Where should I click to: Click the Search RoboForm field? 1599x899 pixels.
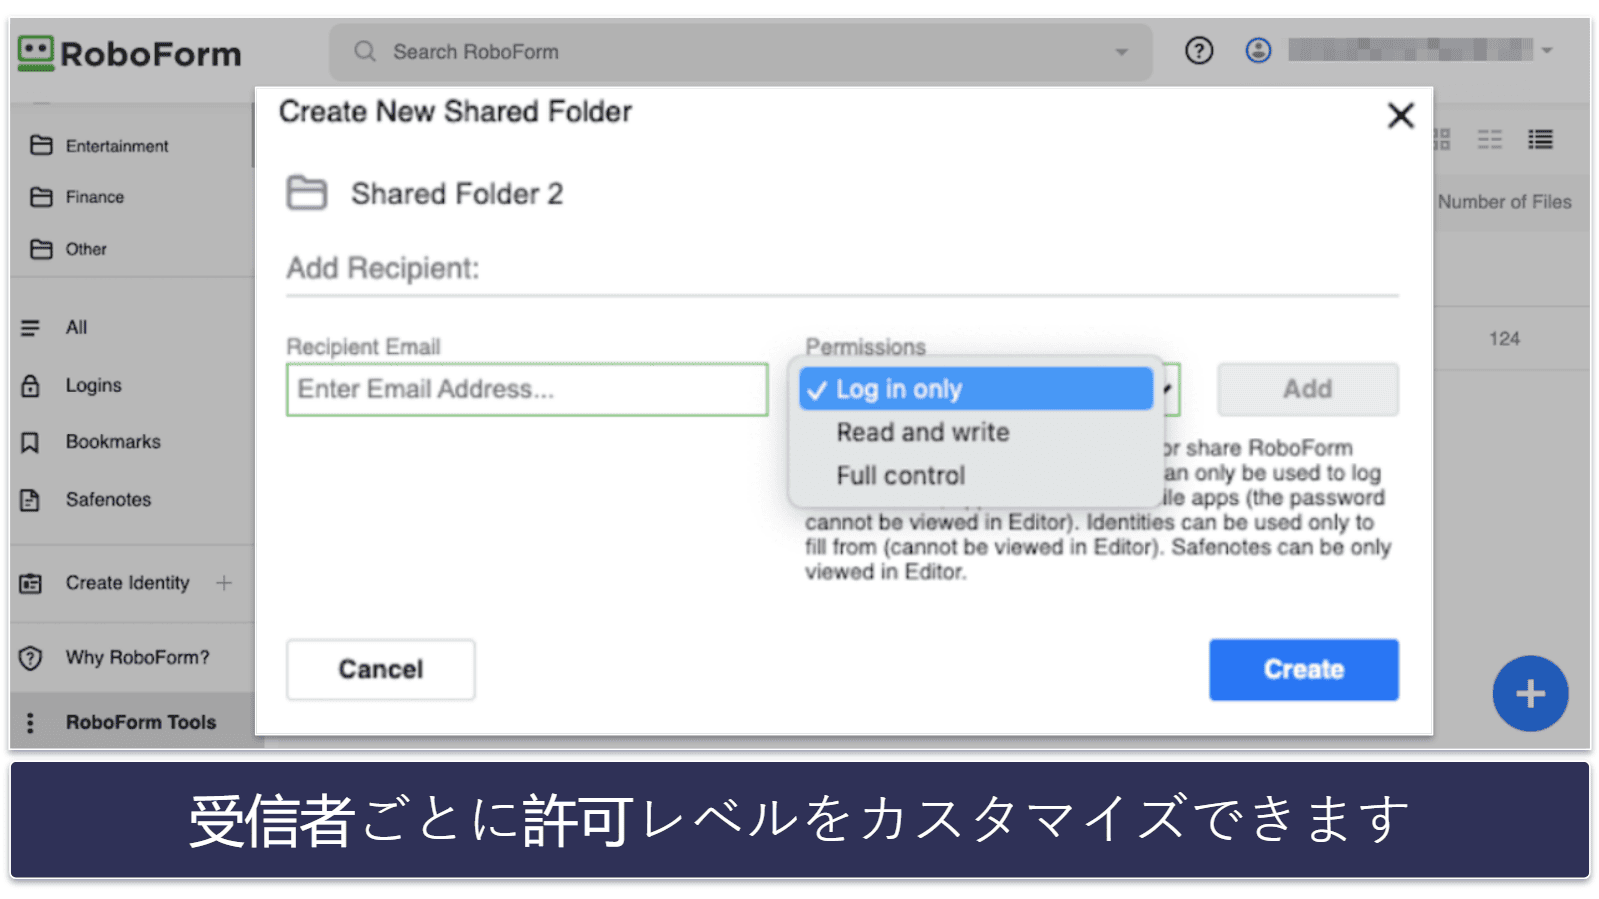(741, 52)
